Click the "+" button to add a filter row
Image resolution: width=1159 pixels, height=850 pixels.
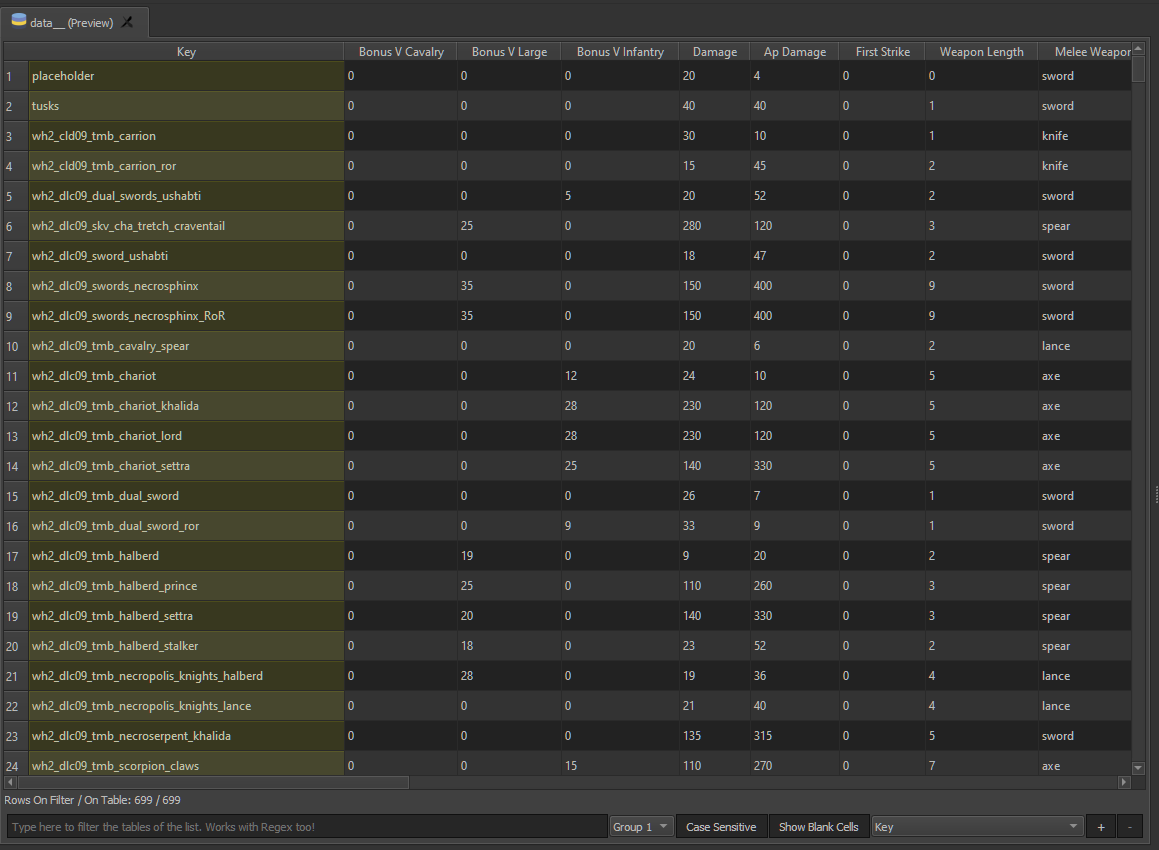point(1100,826)
